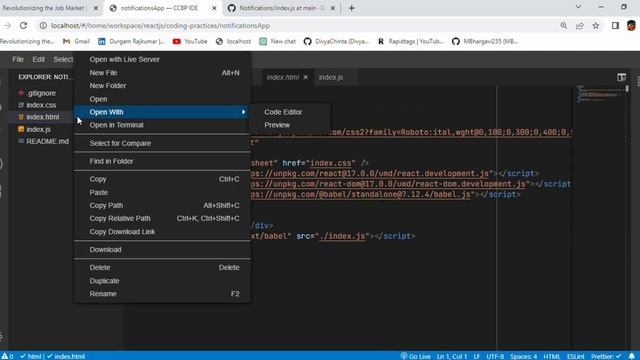Choose Find in Folder
This screenshot has width=640, height=360.
(162, 161)
